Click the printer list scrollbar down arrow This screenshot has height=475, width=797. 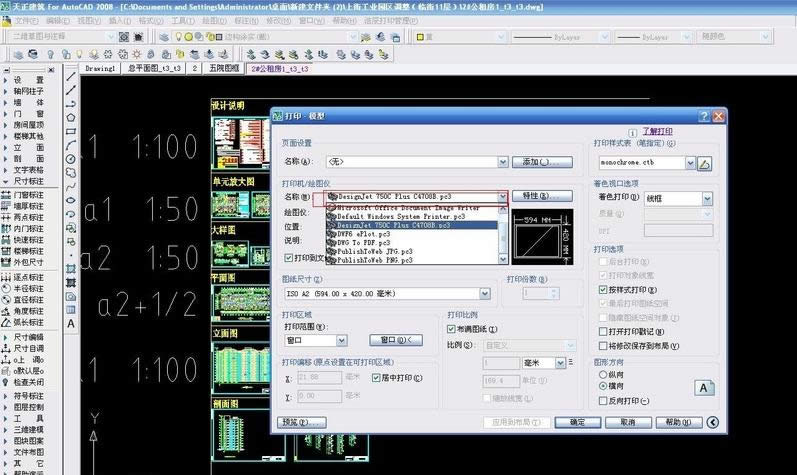(504, 259)
